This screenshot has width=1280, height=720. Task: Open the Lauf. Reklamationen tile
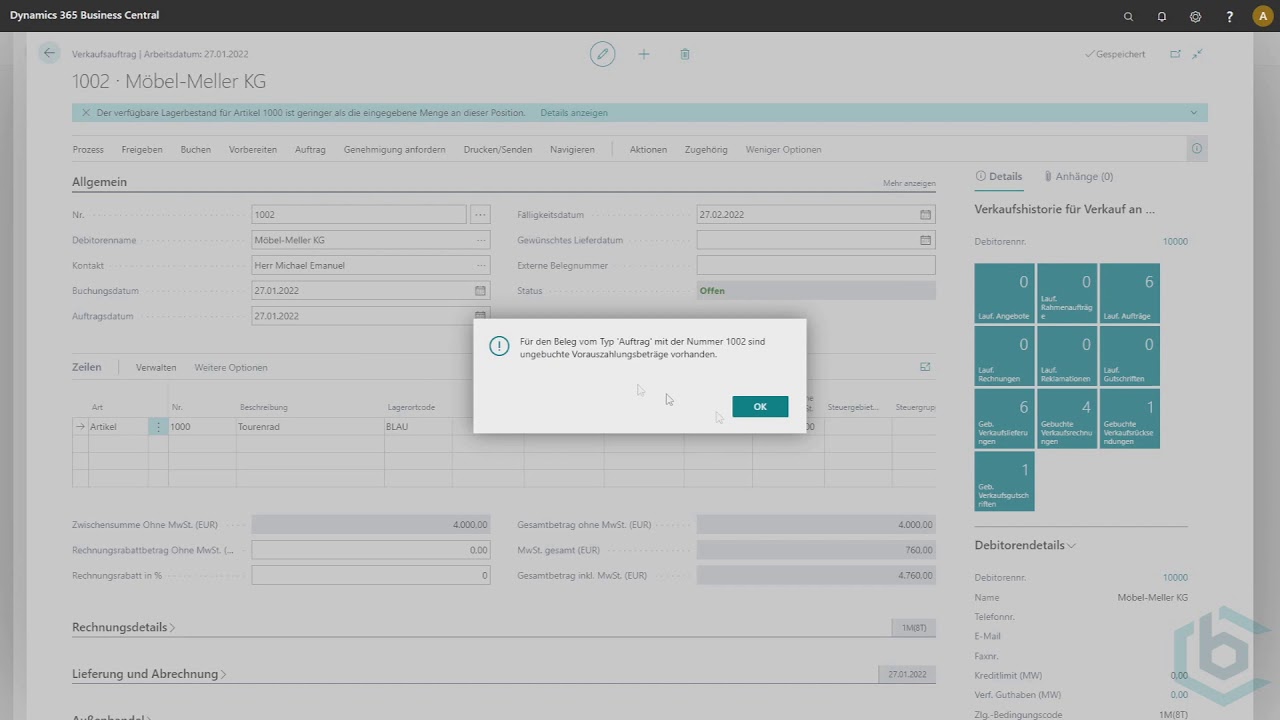(1067, 356)
